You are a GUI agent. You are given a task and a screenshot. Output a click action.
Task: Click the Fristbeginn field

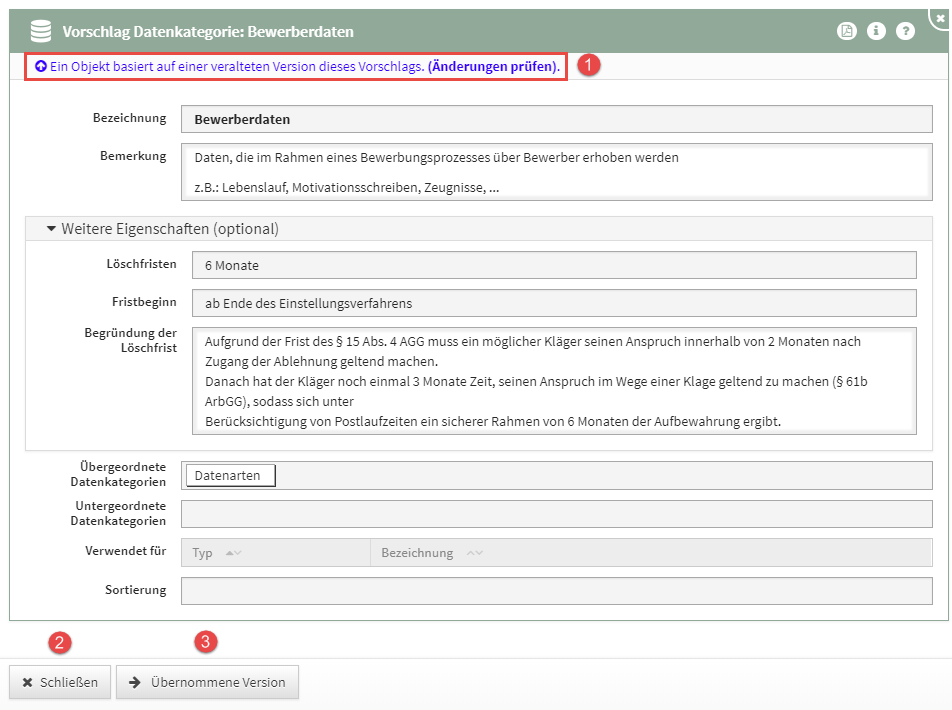click(x=555, y=303)
